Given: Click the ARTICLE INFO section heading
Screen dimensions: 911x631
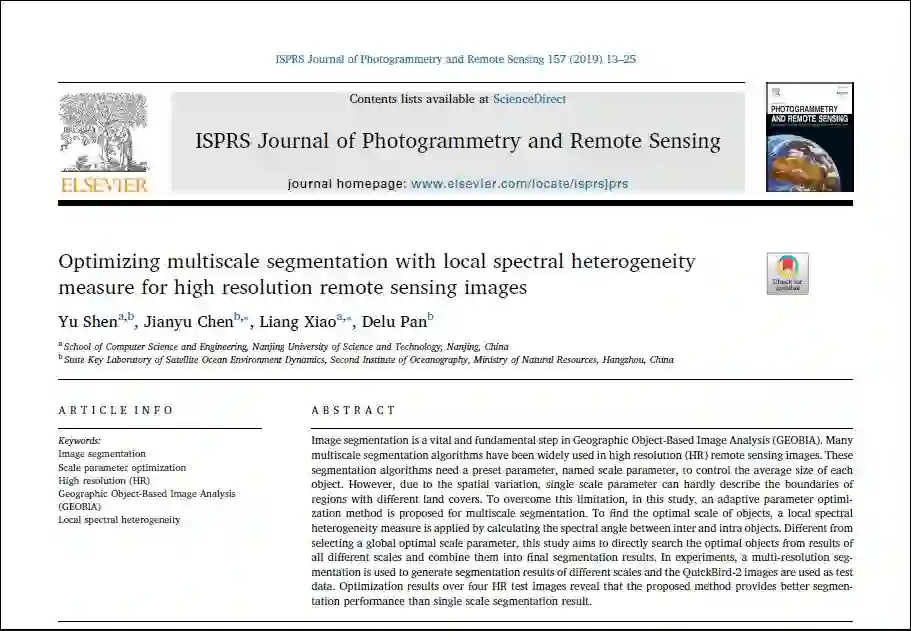Looking at the screenshot, I should click(x=116, y=410).
